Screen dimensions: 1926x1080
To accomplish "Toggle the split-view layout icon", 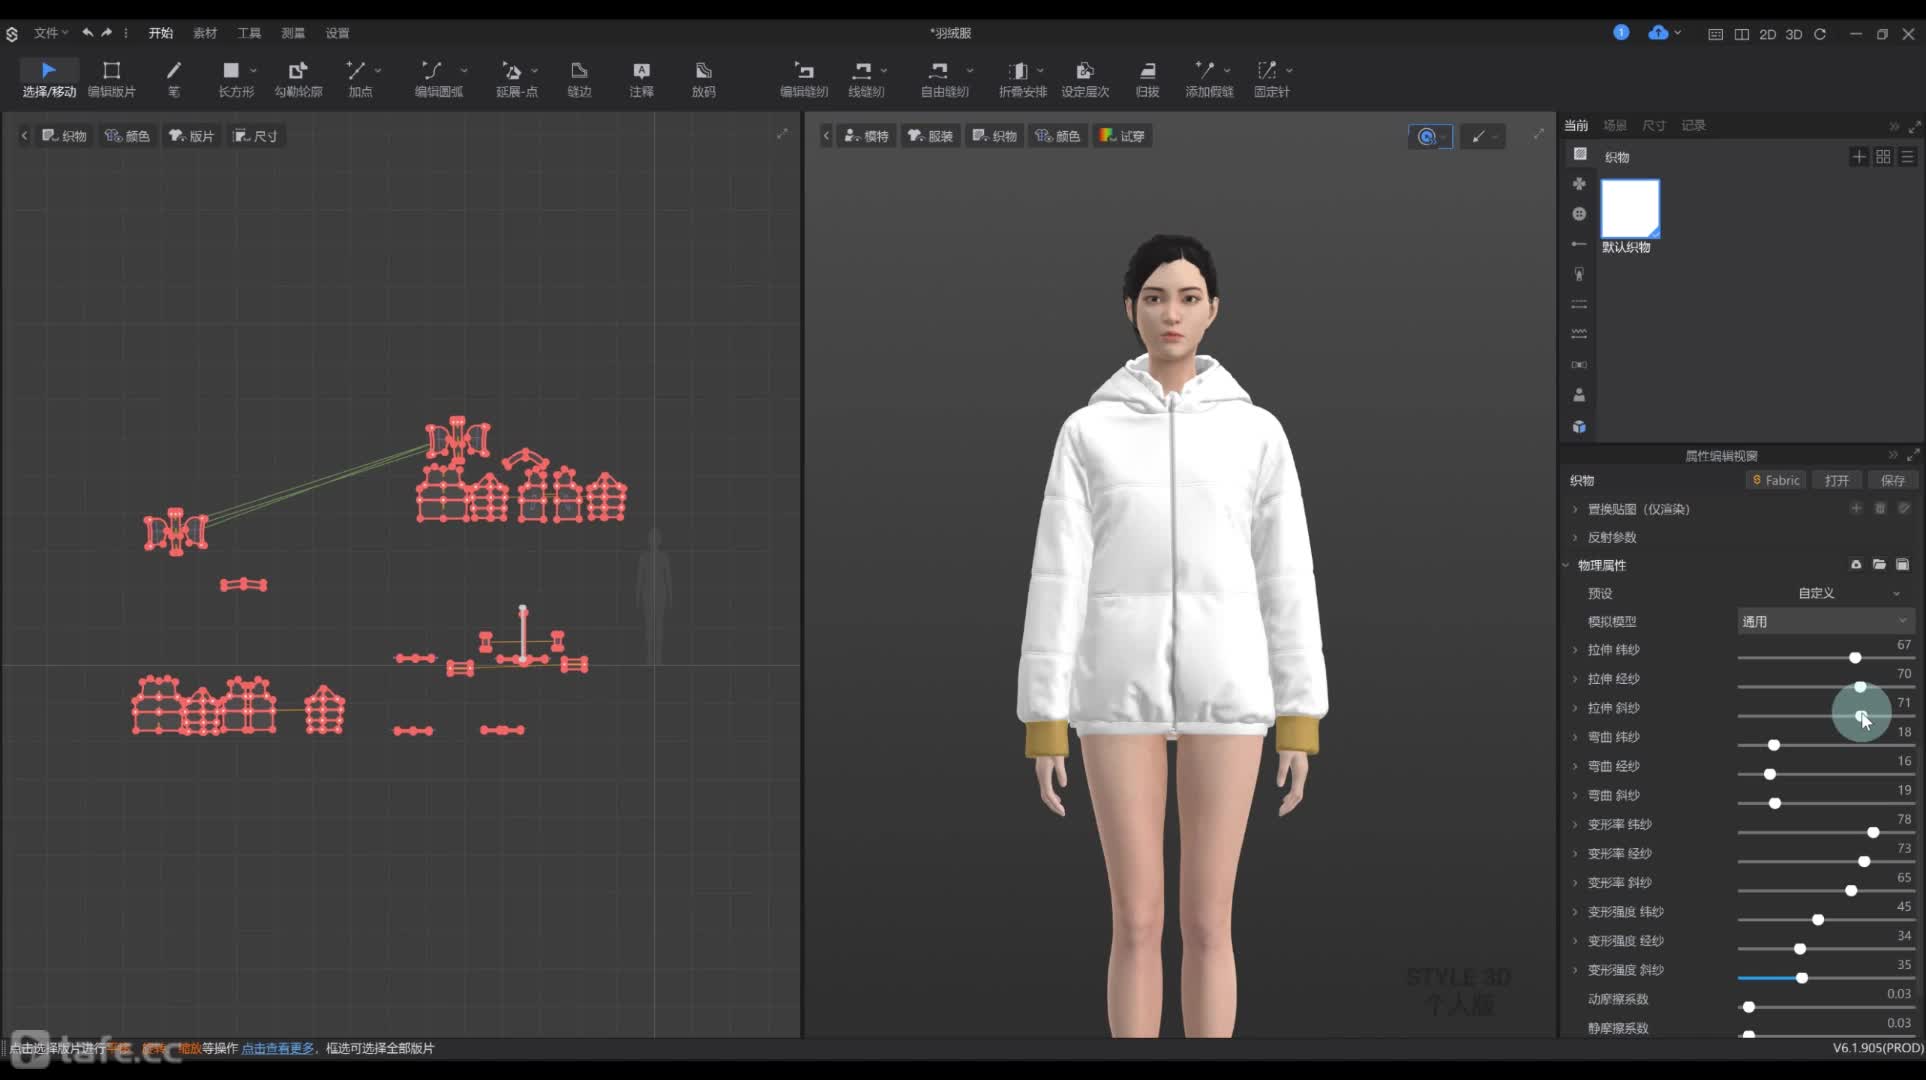I will point(1742,34).
